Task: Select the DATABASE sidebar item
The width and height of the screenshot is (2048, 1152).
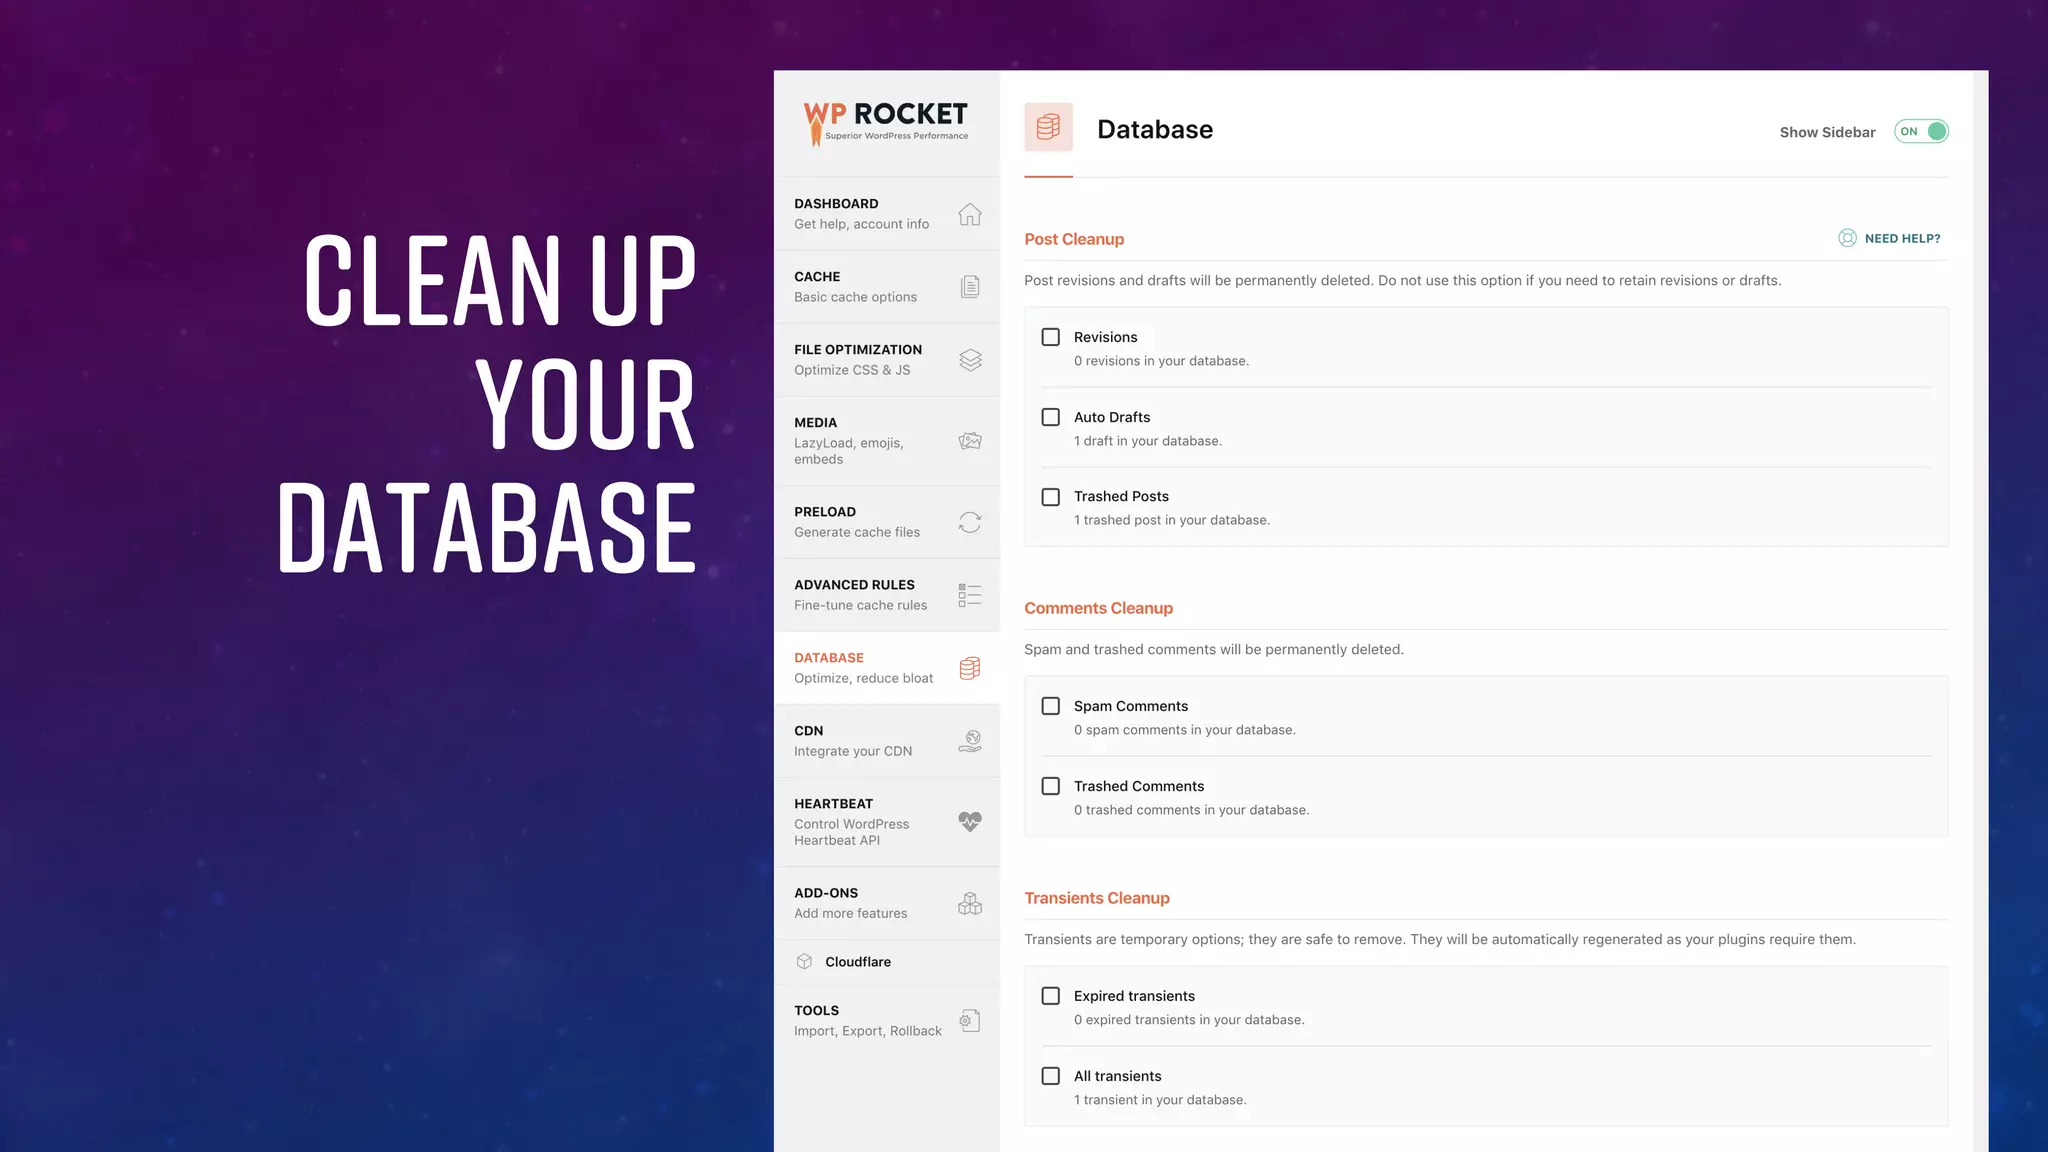Action: click(887, 668)
